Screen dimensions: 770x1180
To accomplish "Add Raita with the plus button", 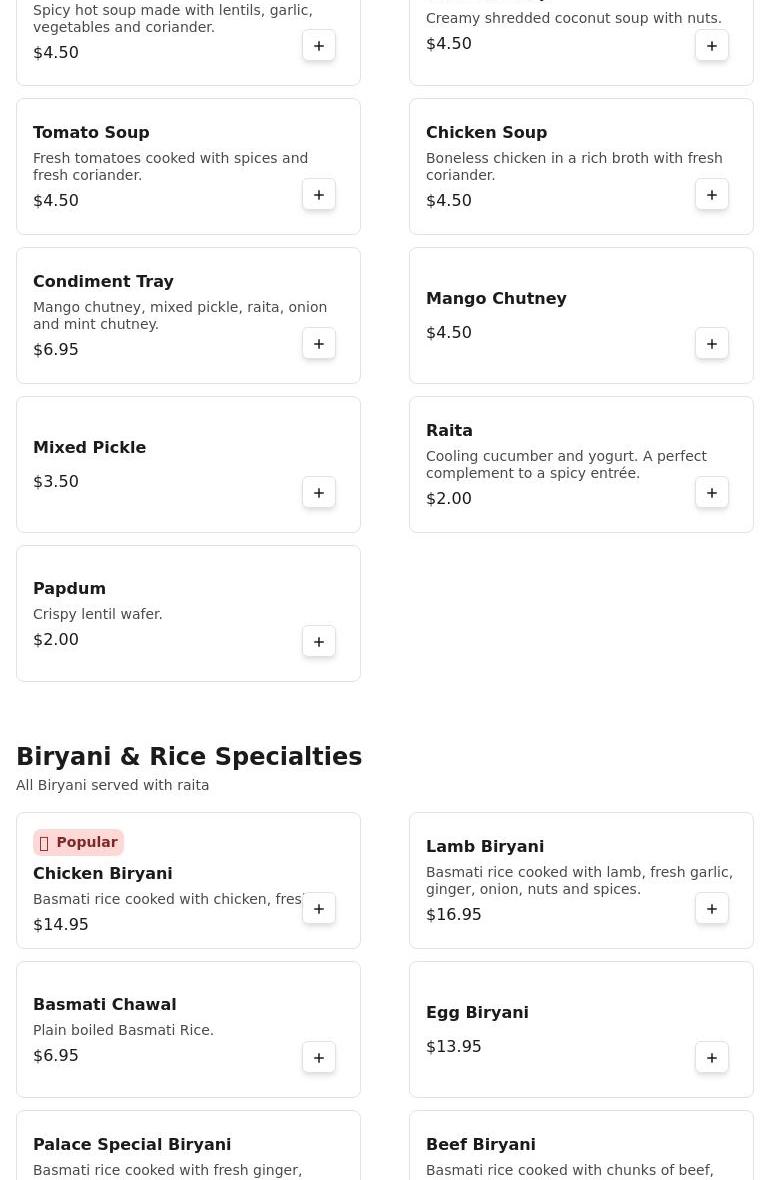I will (712, 493).
